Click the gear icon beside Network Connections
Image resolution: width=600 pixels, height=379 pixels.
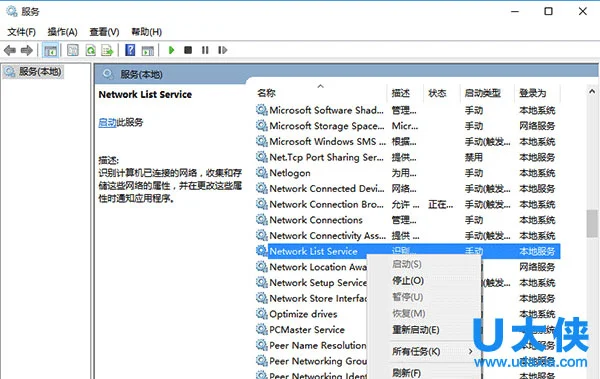pos(262,220)
